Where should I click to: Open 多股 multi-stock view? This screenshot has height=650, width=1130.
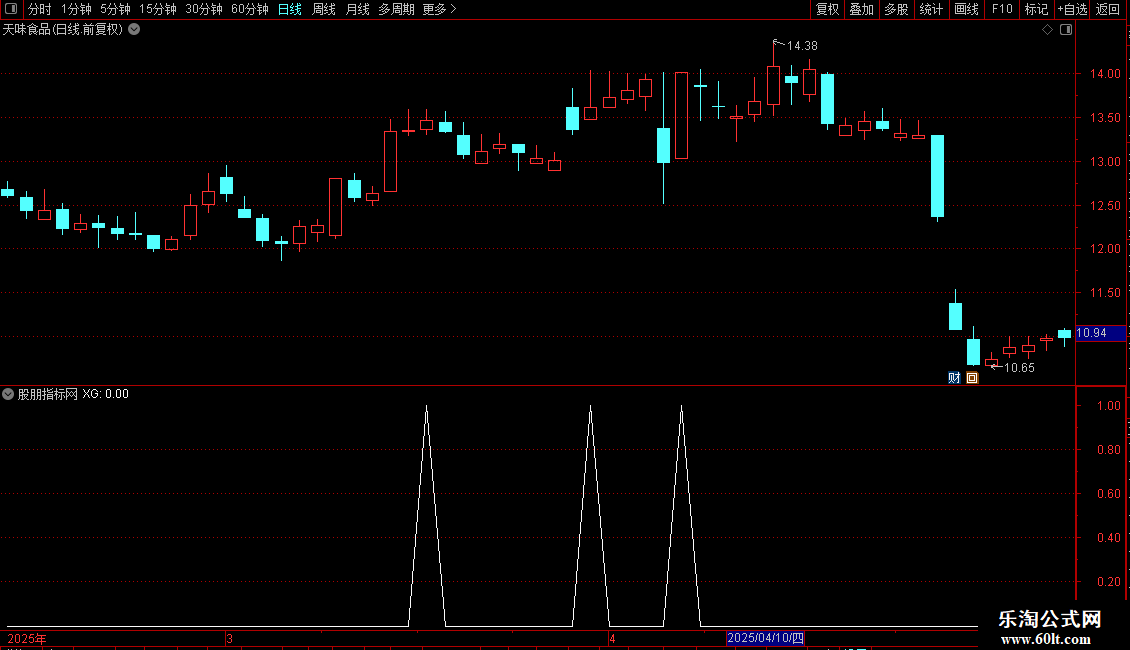click(x=897, y=9)
